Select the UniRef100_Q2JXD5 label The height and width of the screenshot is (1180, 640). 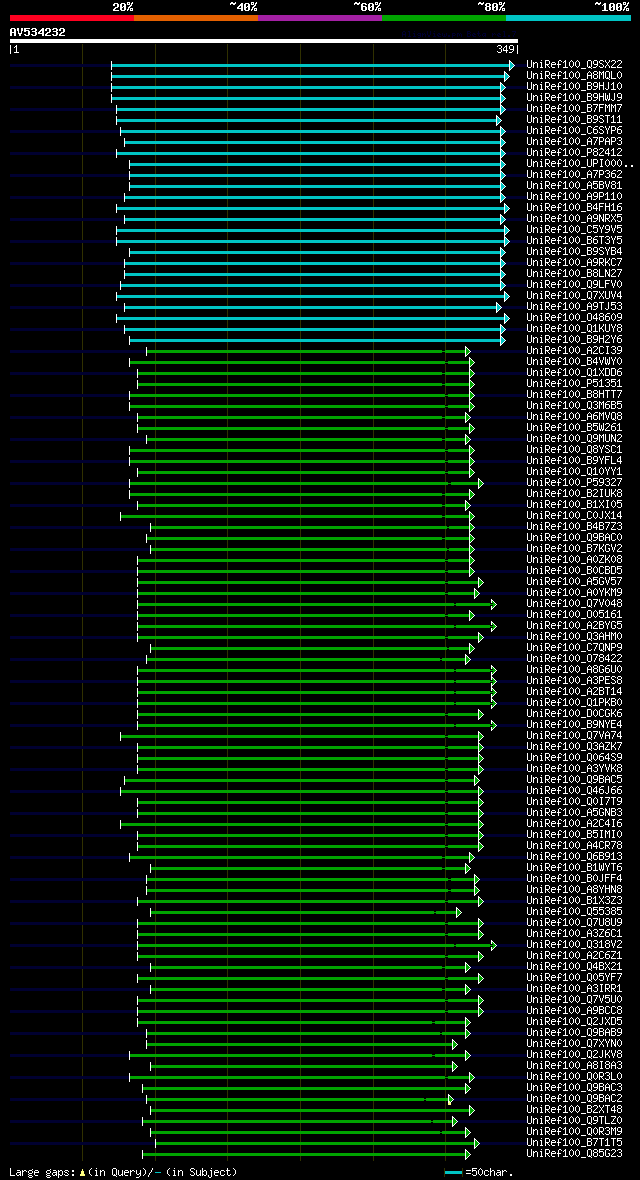click(574, 1021)
